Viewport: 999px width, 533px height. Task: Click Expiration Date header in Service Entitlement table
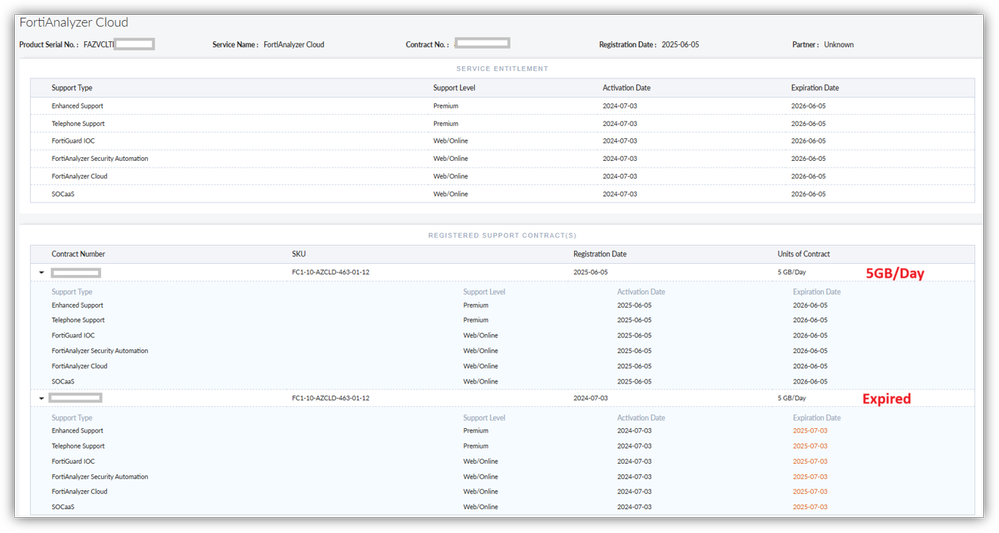[x=815, y=88]
